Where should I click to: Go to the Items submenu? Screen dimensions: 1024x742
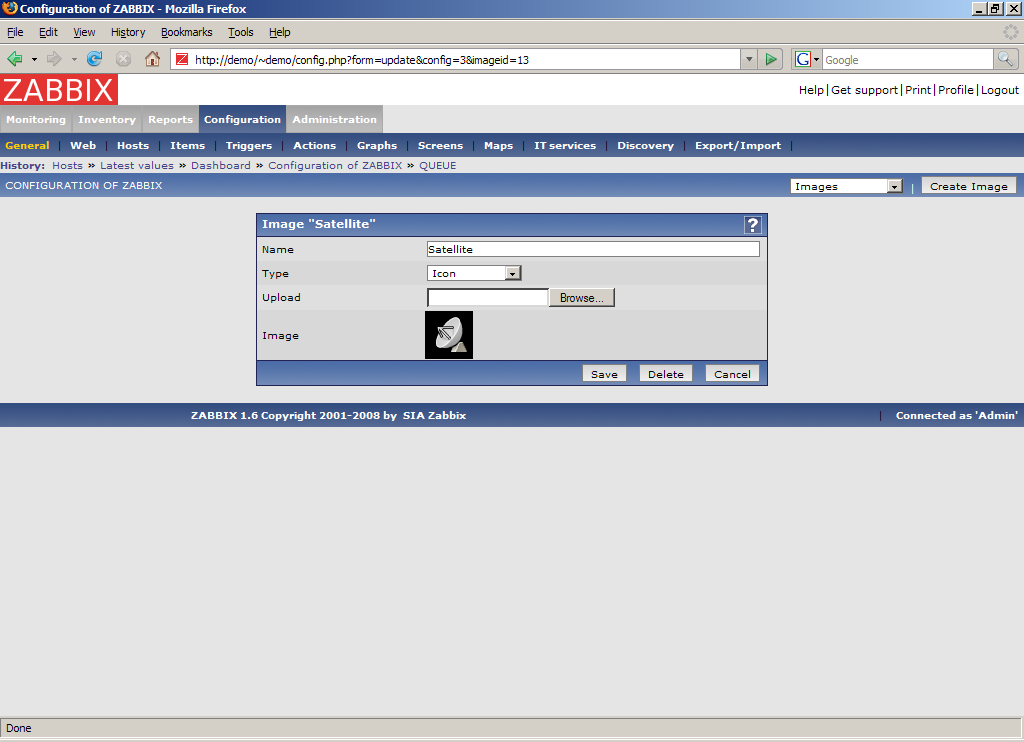point(187,146)
